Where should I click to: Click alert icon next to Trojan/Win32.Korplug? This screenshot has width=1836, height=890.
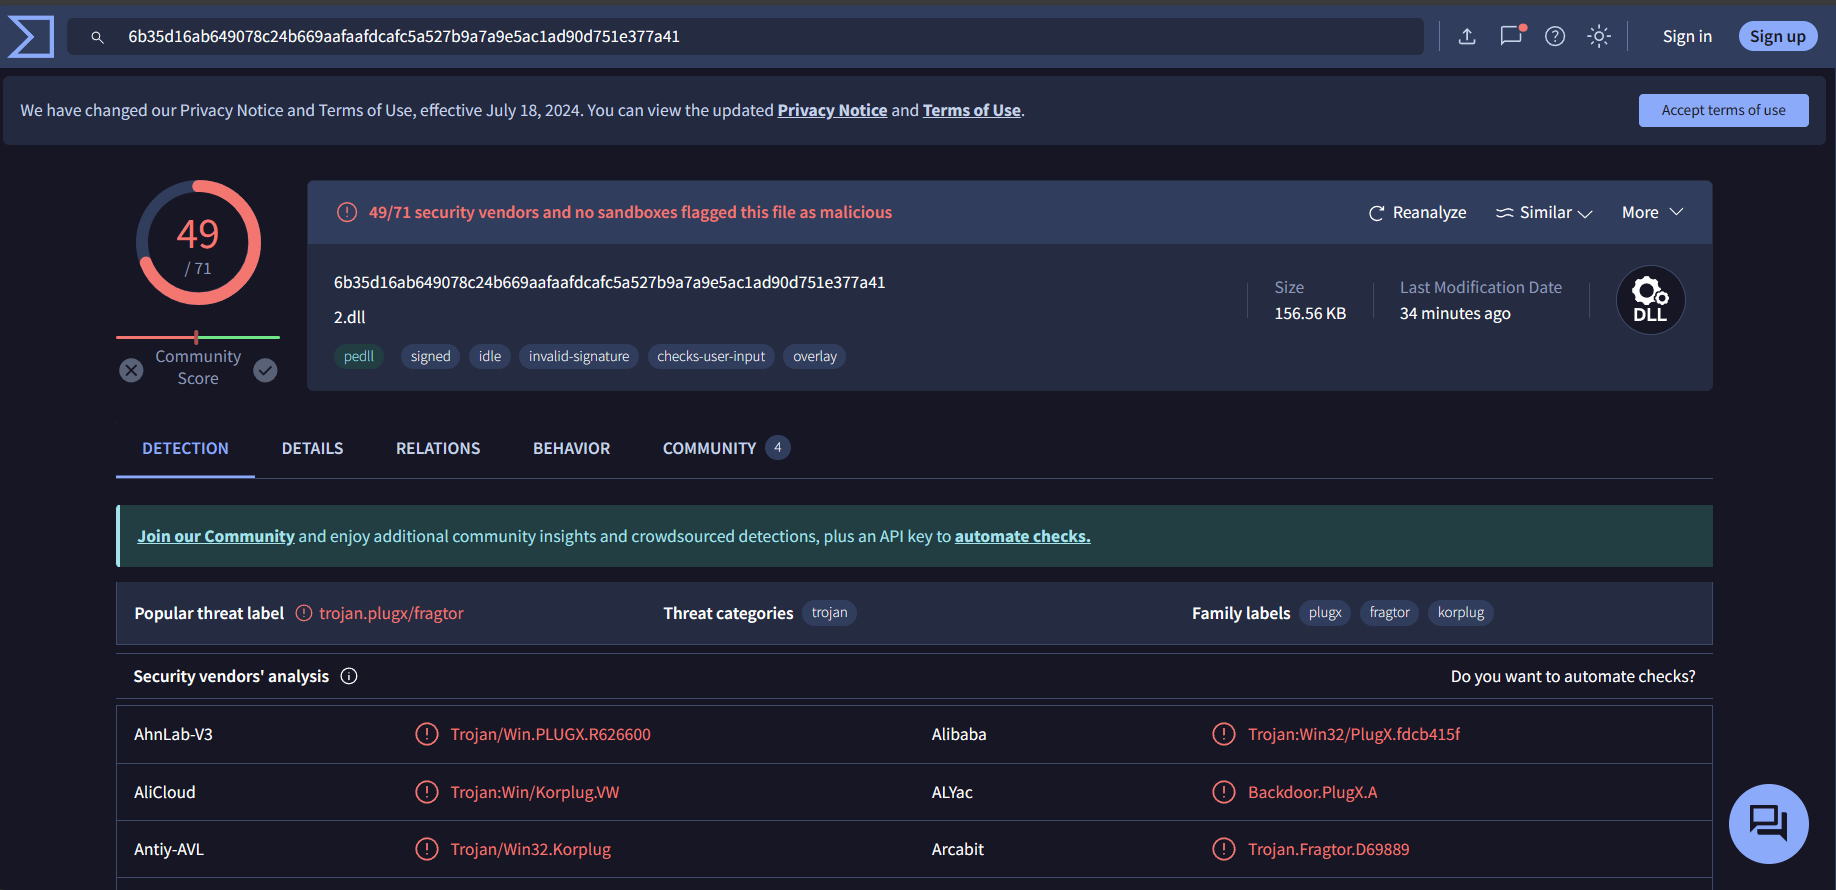pos(427,849)
